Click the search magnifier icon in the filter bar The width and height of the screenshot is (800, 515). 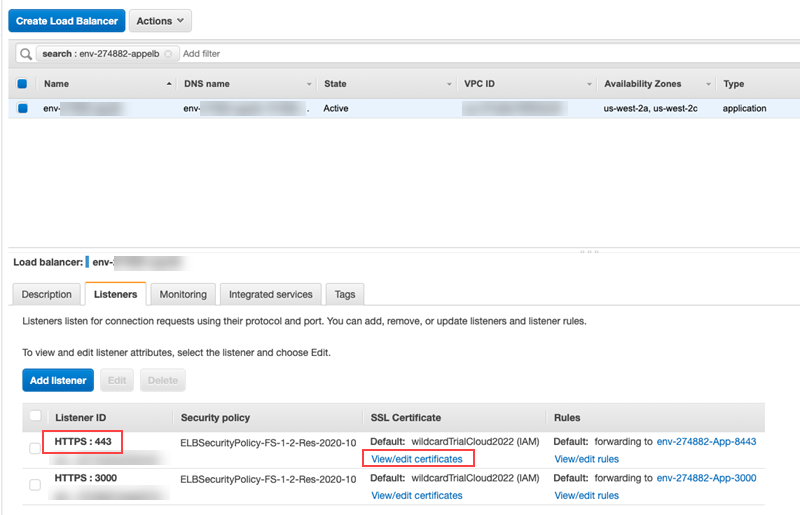(x=25, y=53)
